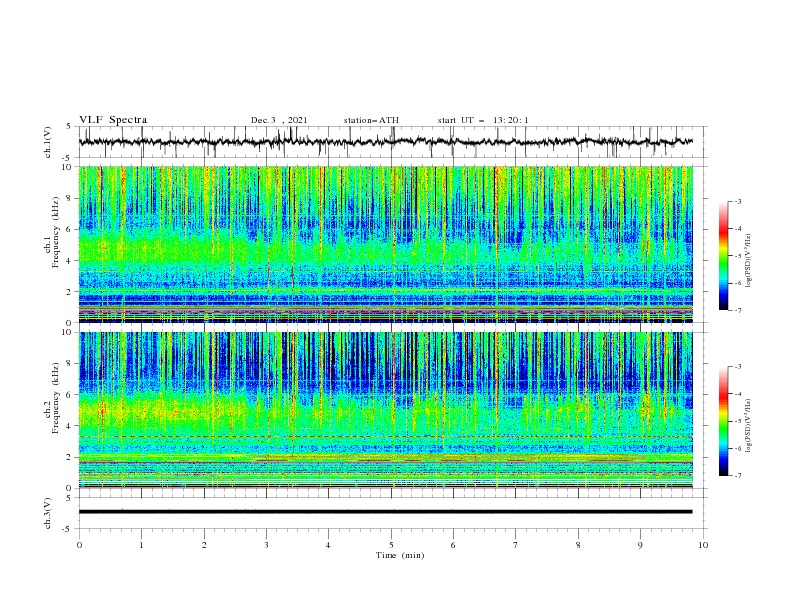Viewport: 792px width, 612px height.
Task: Select the "start UT = 13:20:1" text
Action: tap(483, 120)
